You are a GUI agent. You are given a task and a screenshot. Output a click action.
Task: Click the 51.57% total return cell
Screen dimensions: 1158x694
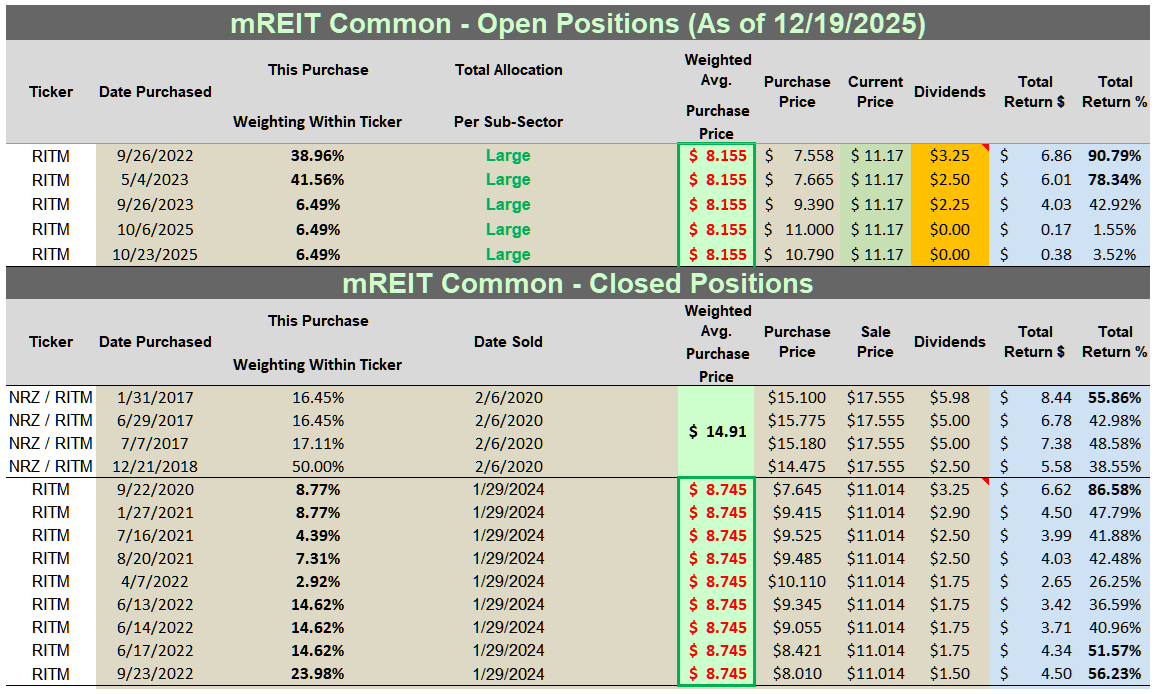pyautogui.click(x=1114, y=650)
